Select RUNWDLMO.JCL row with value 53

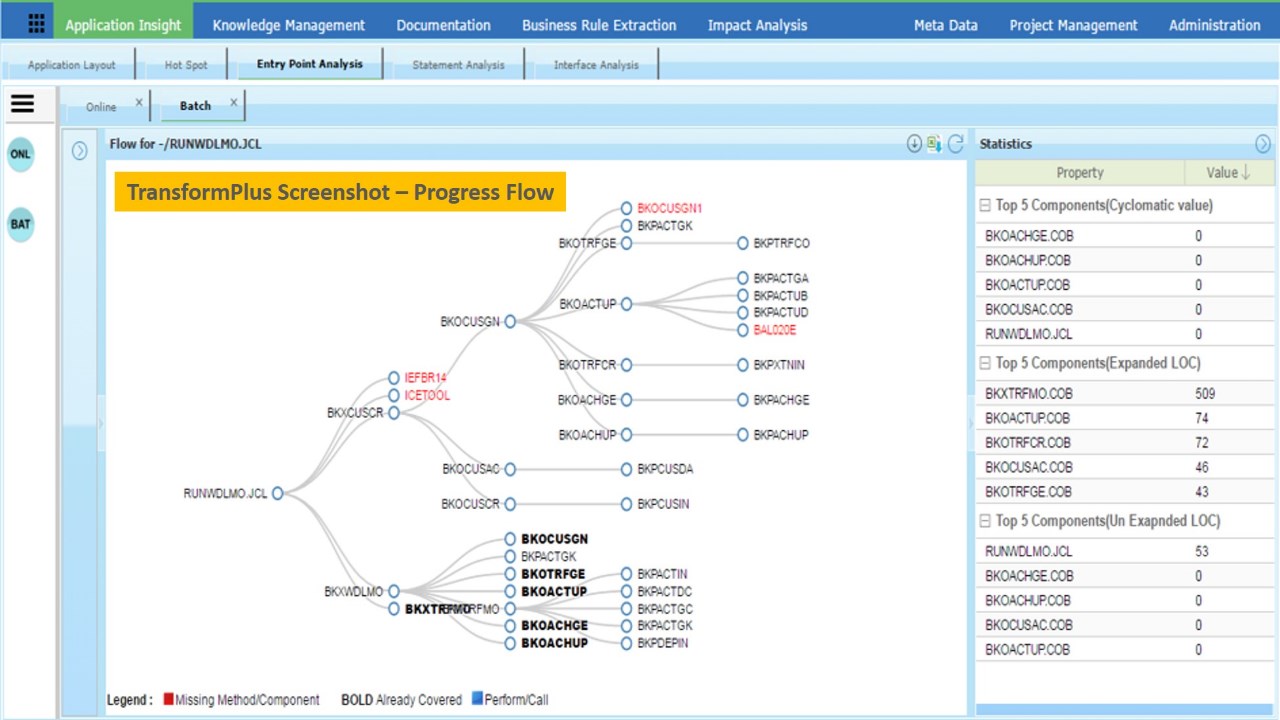[1124, 552]
